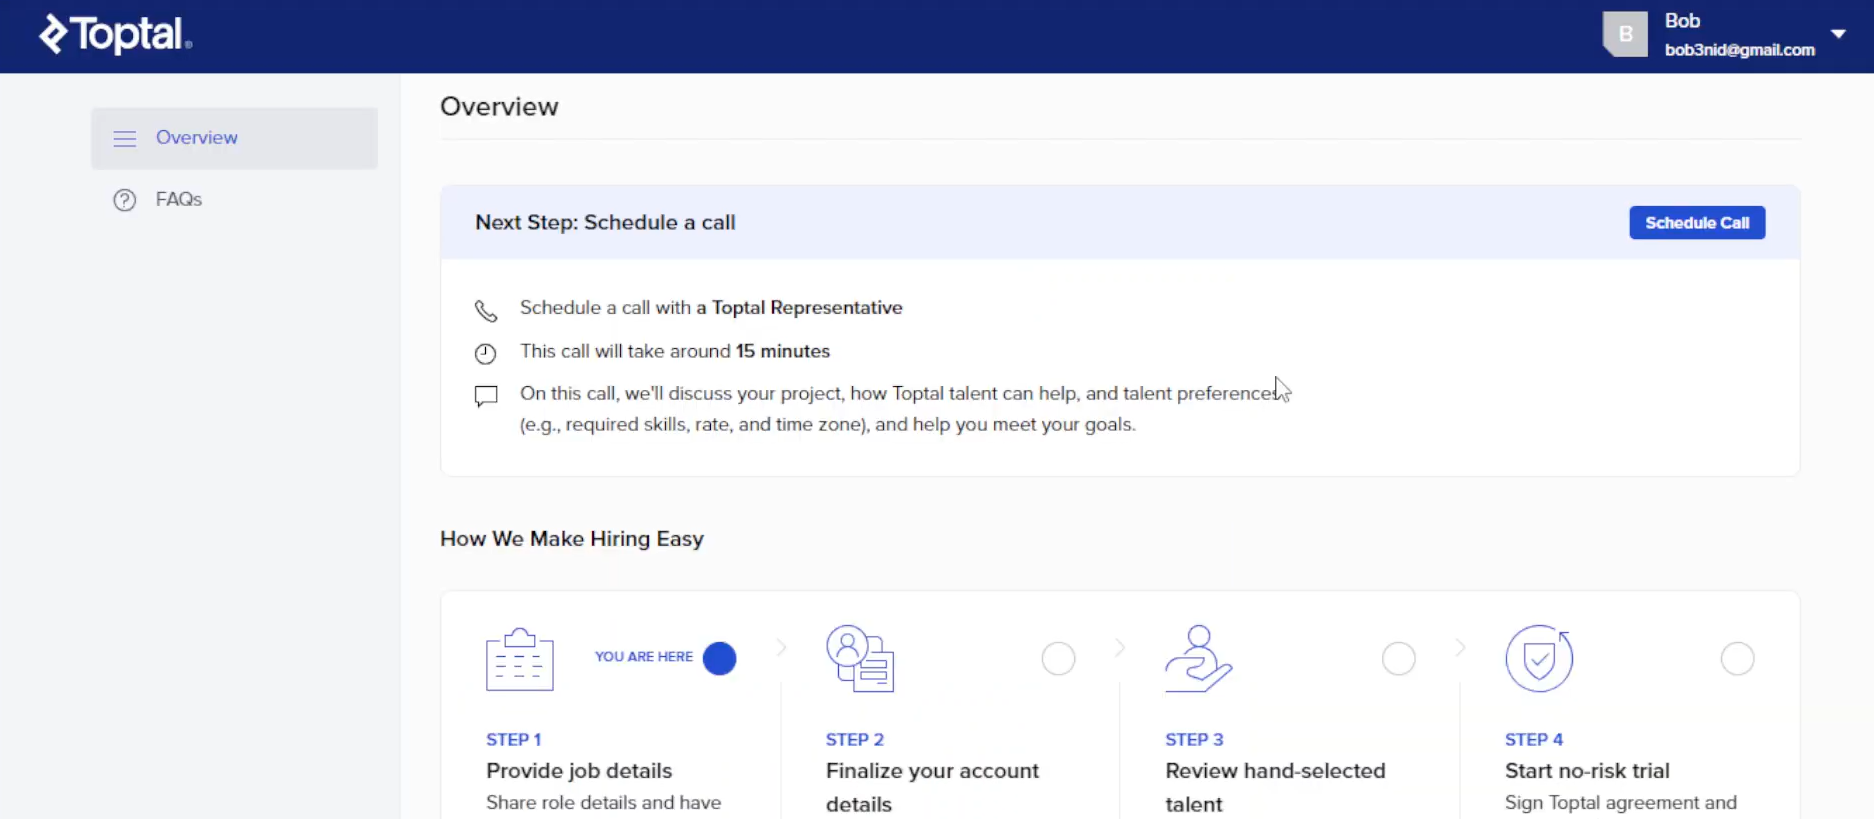Click the name Bob in the header
1874x819 pixels.
point(1682,21)
